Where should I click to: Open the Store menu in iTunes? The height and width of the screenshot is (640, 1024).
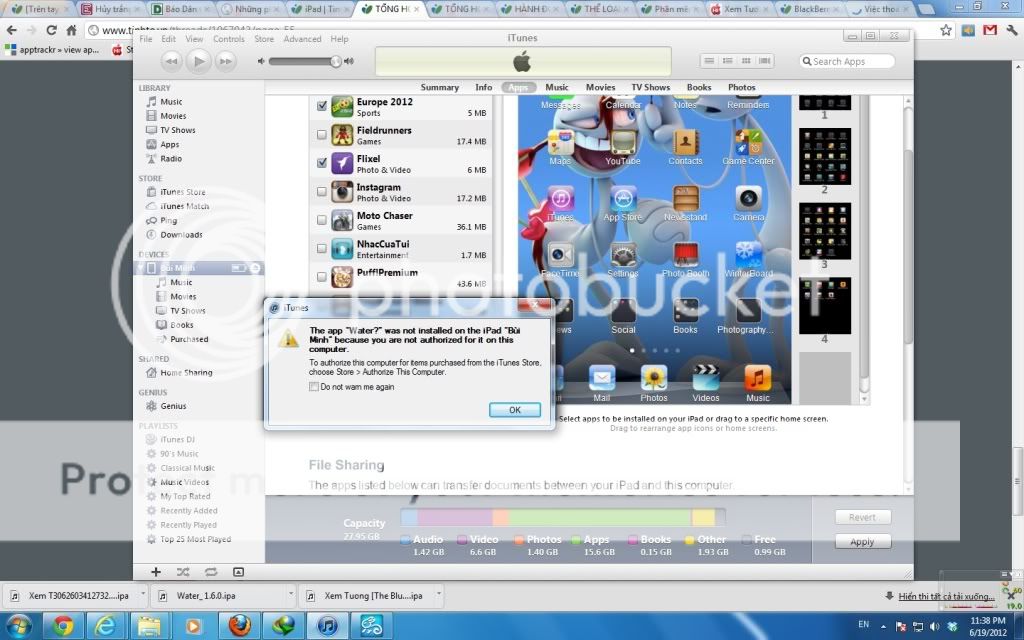264,39
